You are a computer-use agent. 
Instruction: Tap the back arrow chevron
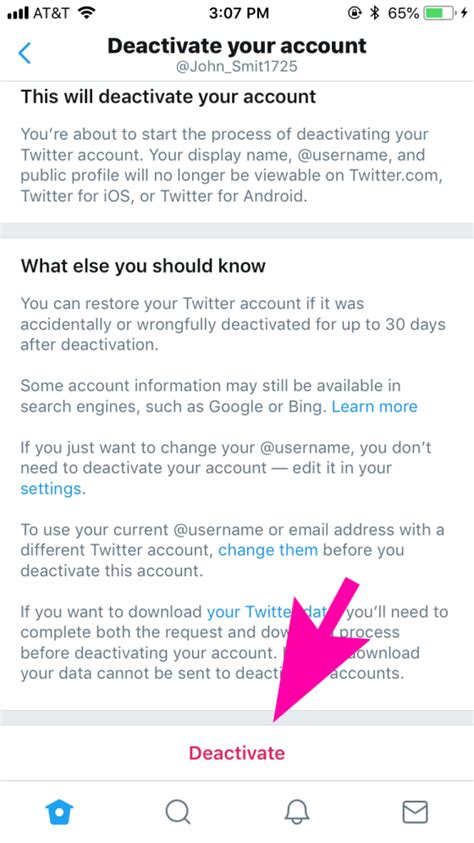pos(25,53)
